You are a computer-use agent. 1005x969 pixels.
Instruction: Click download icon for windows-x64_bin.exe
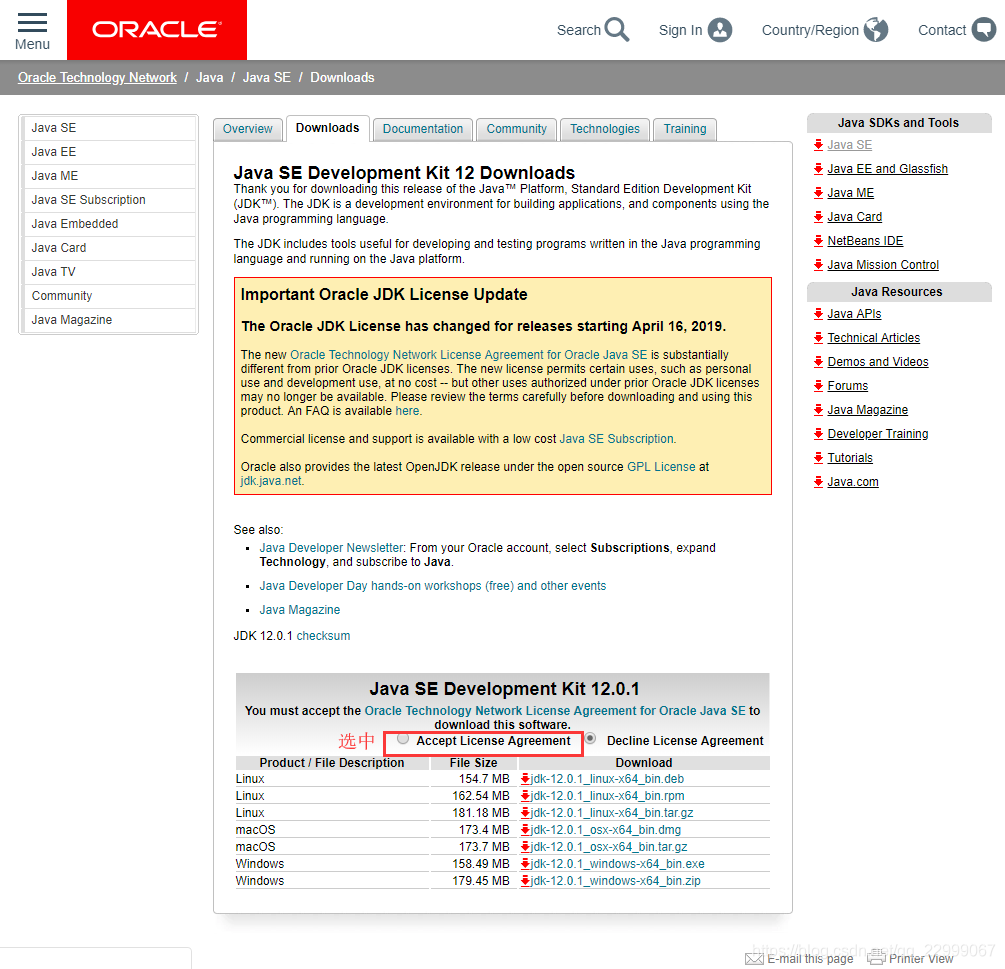525,863
